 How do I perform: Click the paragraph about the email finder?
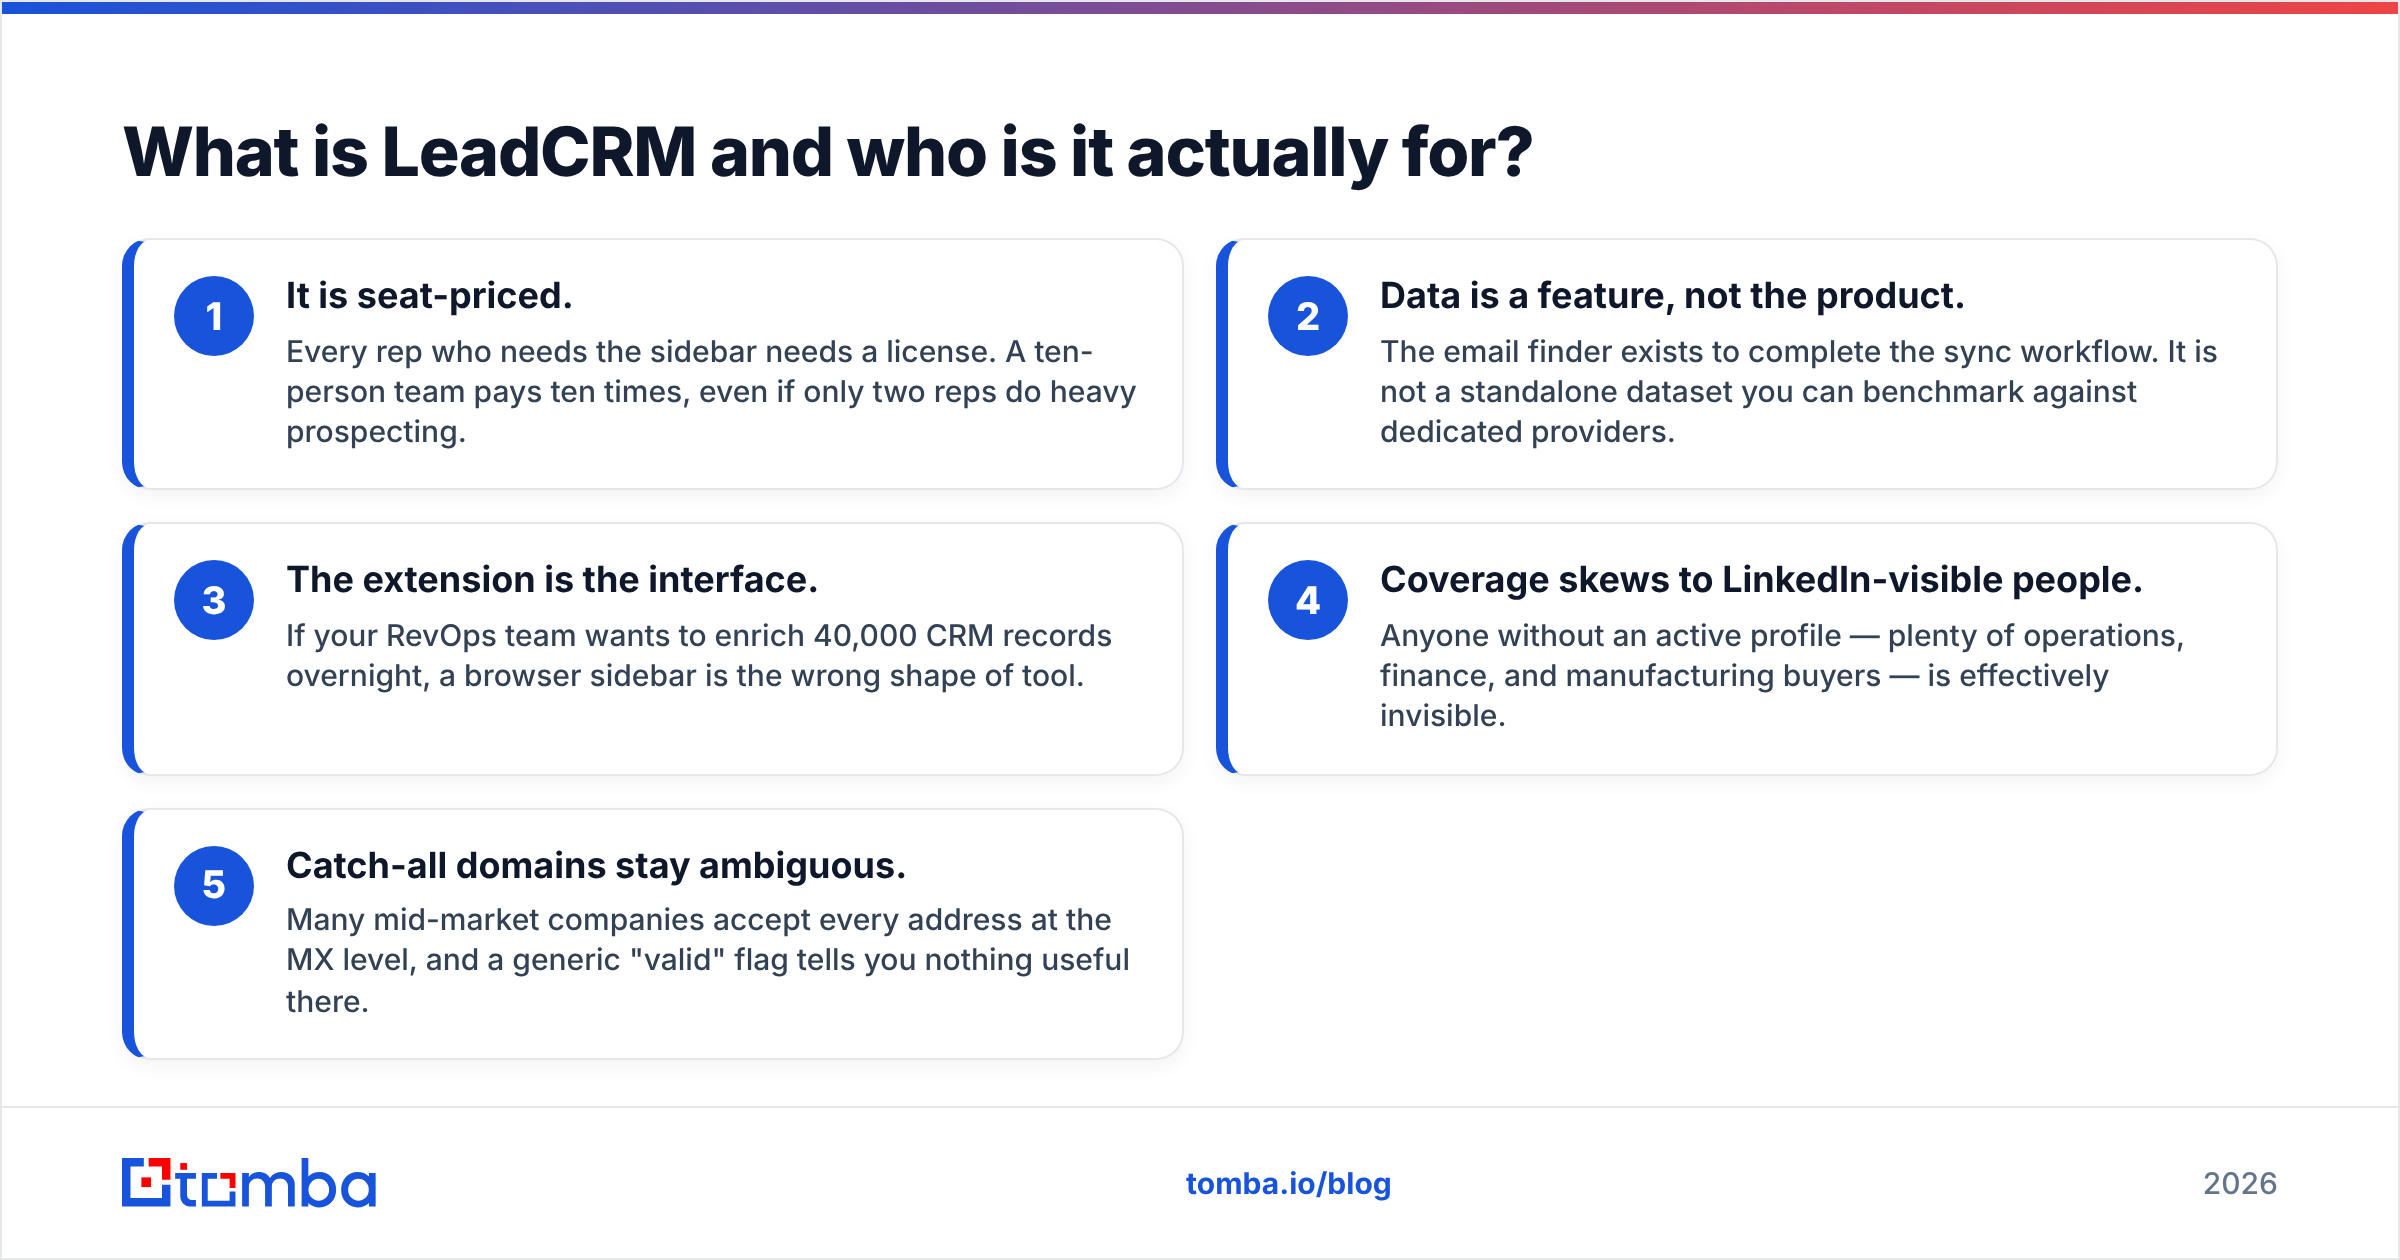1798,392
